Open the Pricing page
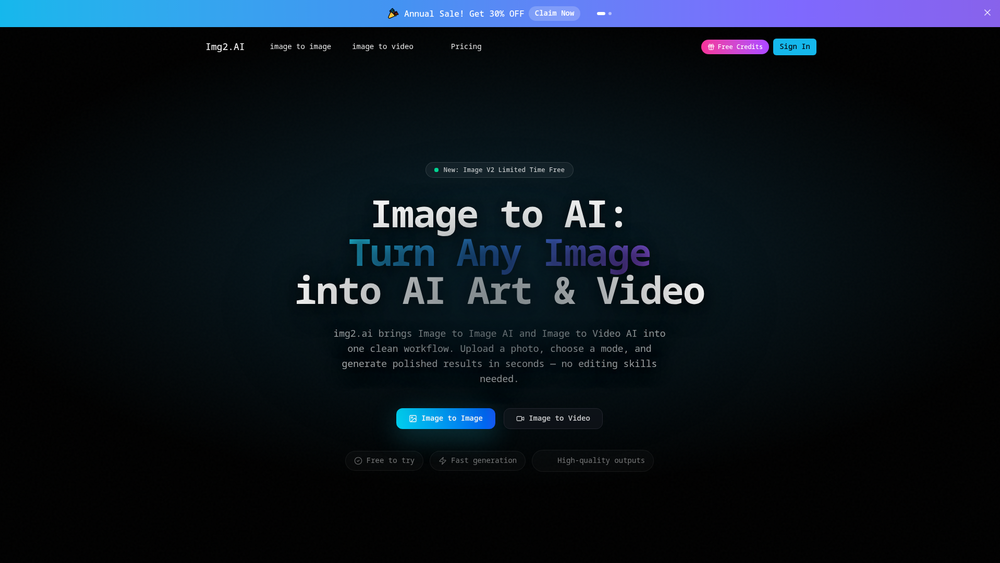Screen dimensions: 1000x563 (466, 47)
